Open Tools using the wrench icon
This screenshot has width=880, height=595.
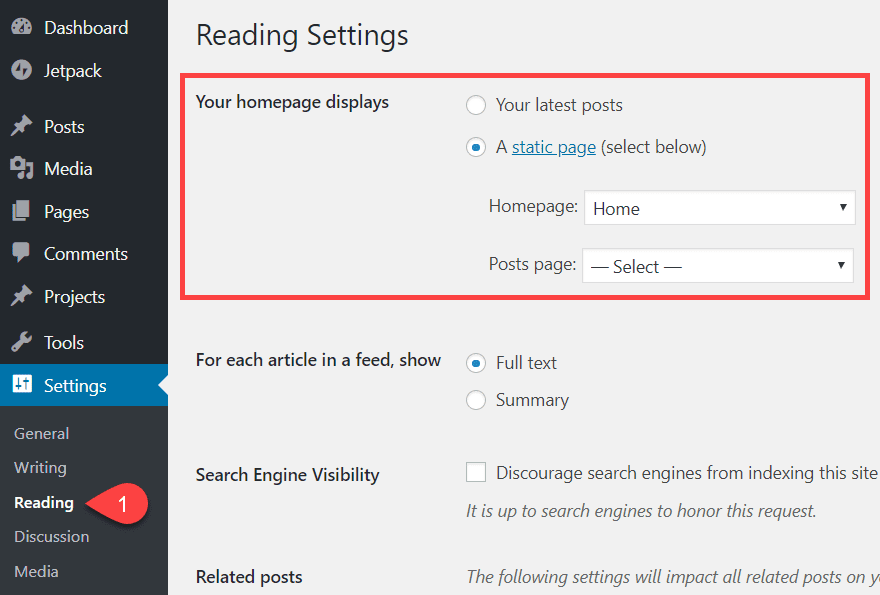22,342
